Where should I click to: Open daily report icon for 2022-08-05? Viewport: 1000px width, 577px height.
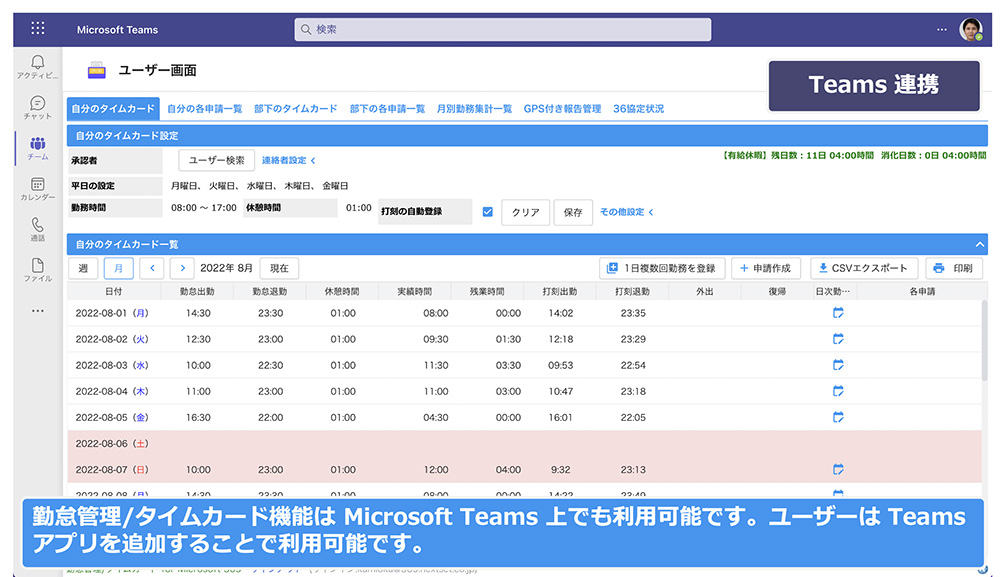coord(838,417)
